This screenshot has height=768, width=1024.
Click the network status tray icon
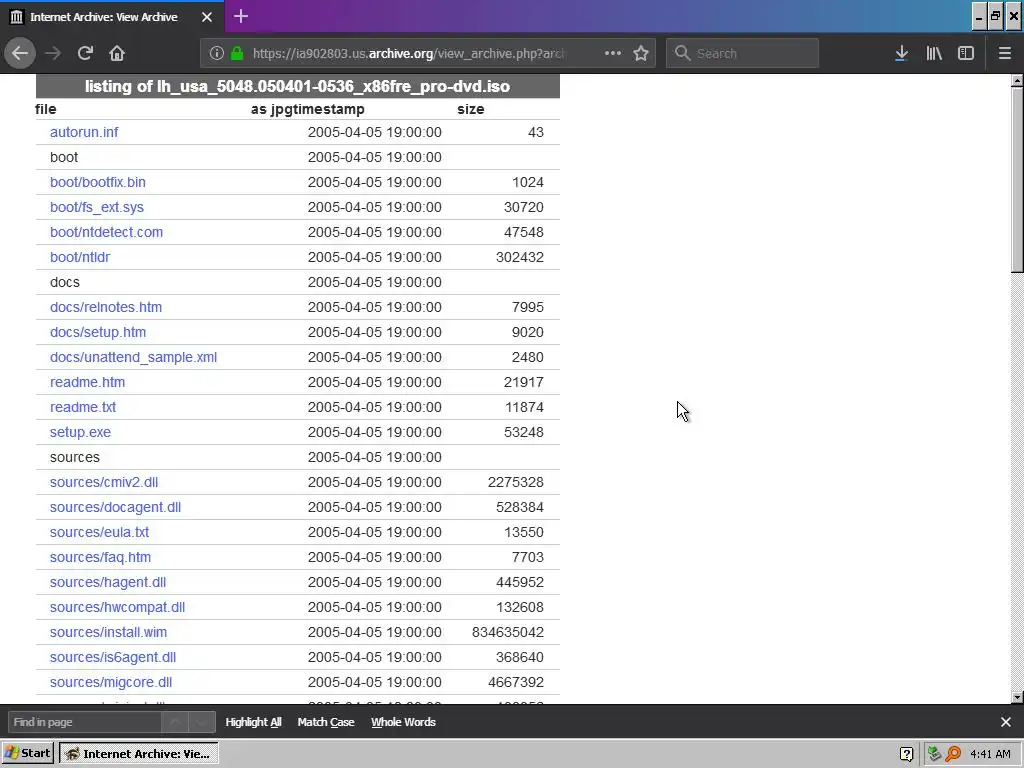pos(935,754)
